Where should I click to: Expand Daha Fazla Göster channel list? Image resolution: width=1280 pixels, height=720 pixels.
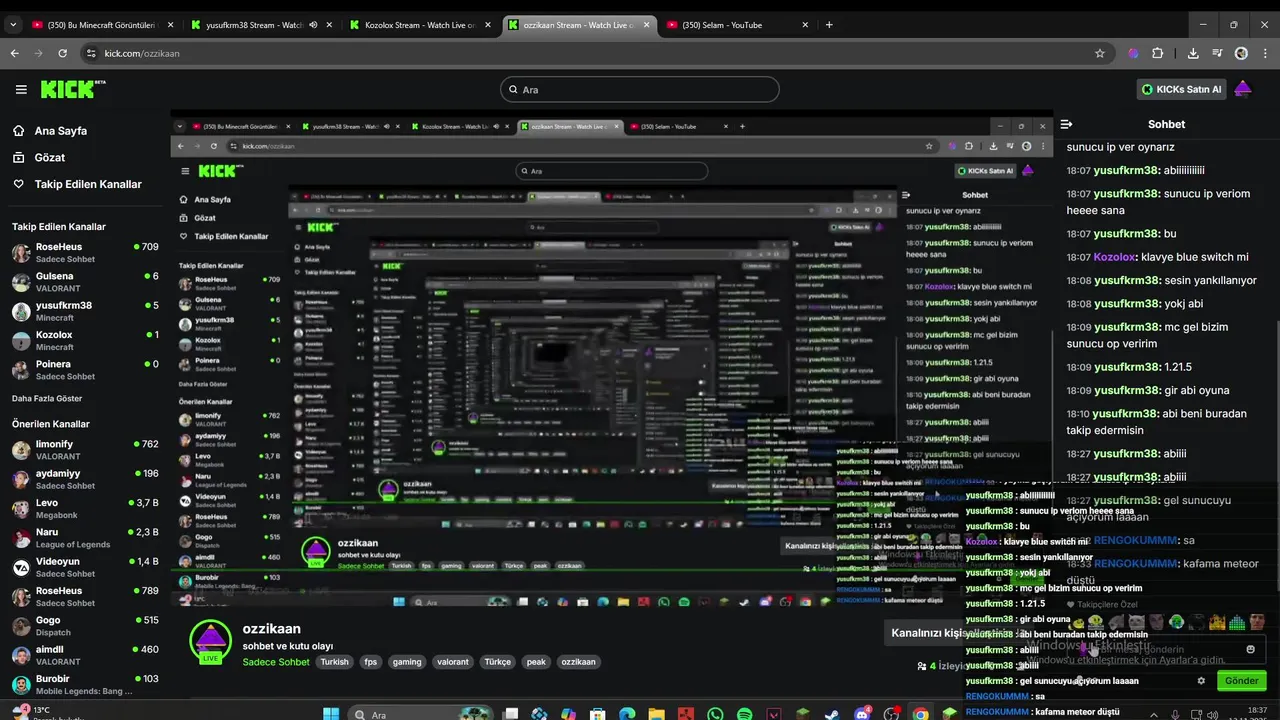point(47,398)
